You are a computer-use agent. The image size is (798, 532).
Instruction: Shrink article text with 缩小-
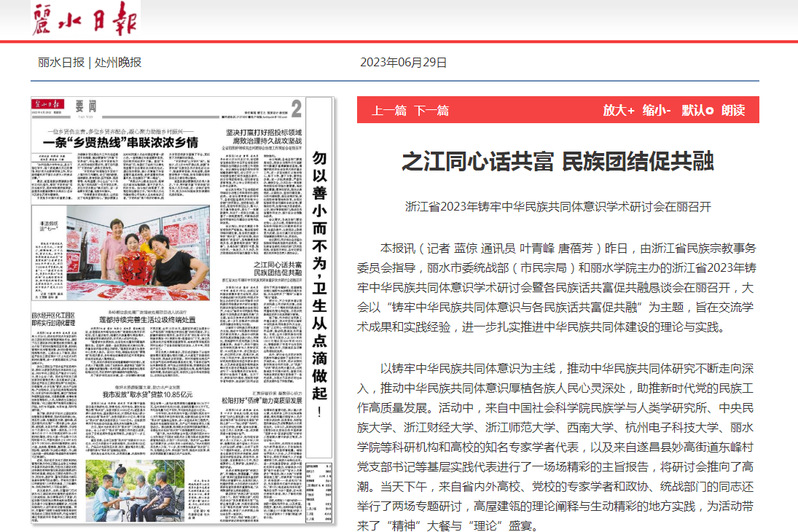[x=657, y=110]
